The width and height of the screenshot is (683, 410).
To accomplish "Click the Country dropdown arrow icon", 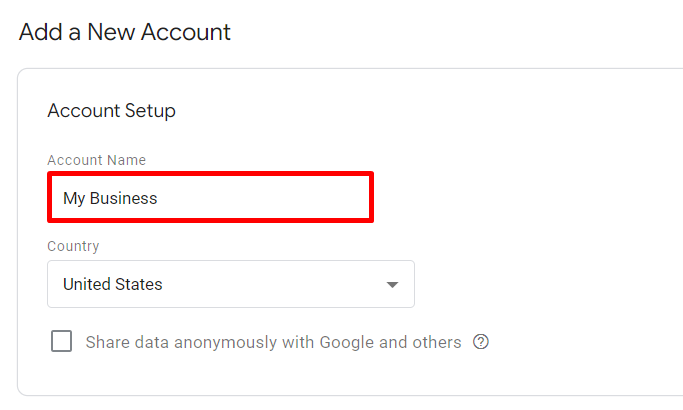I will (392, 285).
